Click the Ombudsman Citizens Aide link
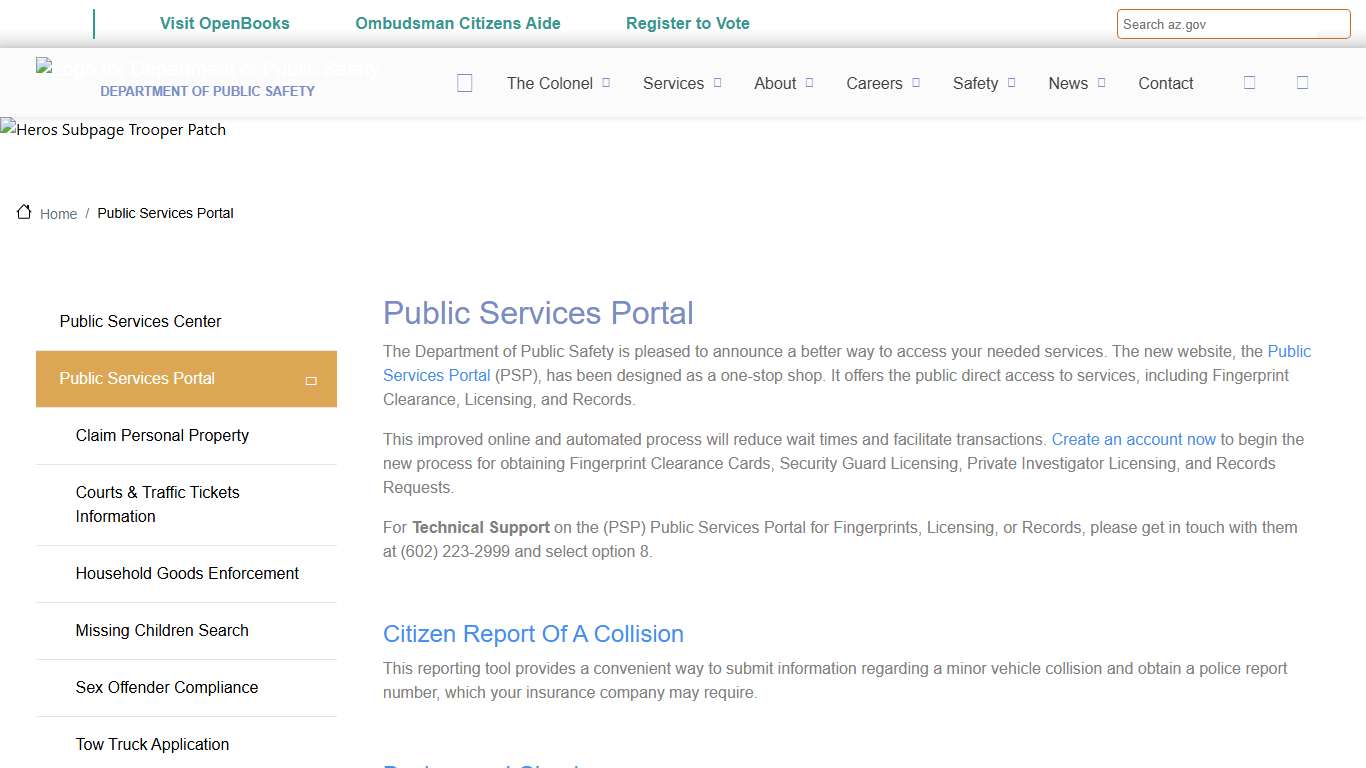This screenshot has height=768, width=1366. pos(457,22)
